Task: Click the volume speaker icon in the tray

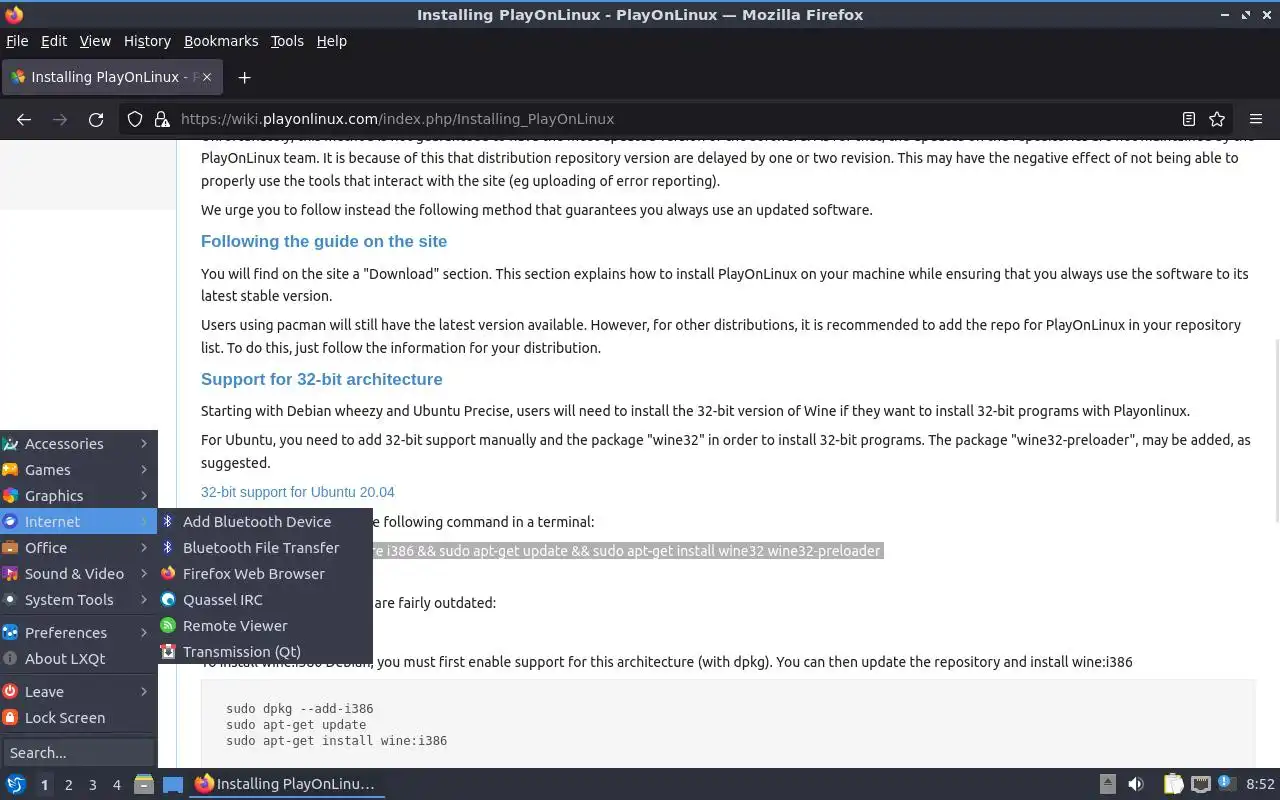Action: coord(1136,784)
